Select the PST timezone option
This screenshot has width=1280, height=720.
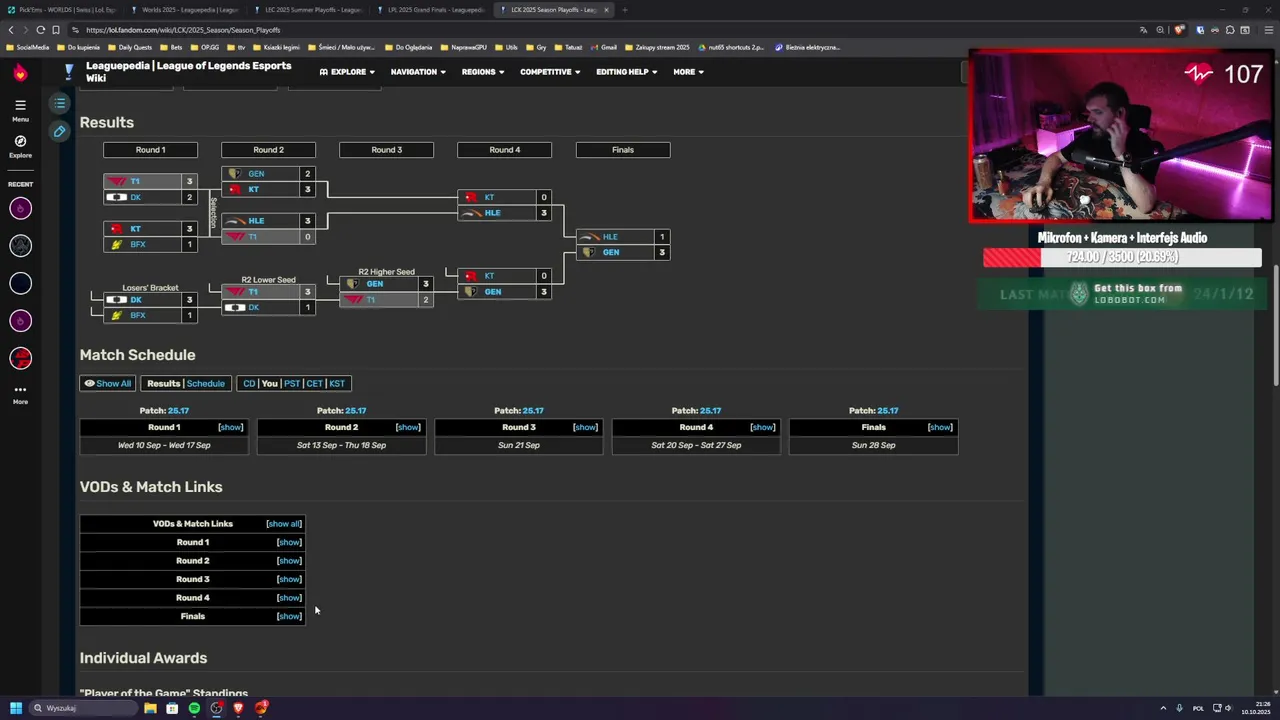point(291,383)
